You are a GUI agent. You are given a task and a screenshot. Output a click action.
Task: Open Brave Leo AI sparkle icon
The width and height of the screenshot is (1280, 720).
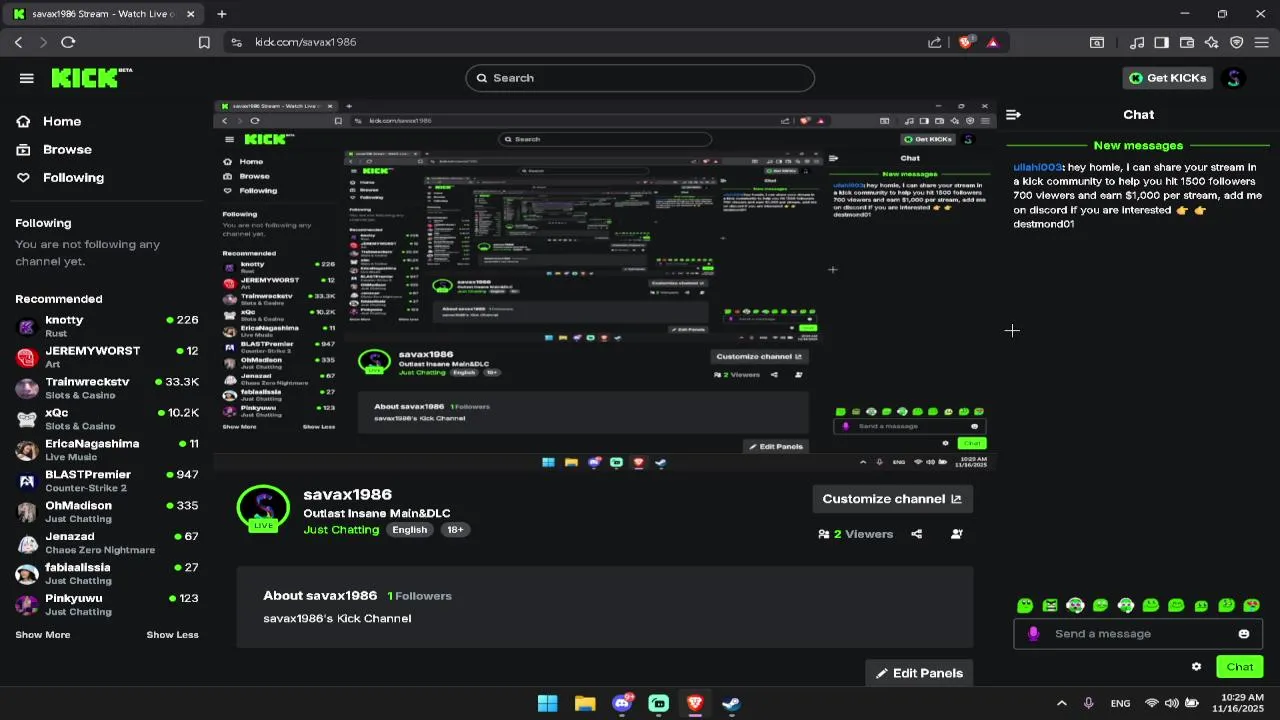click(x=1212, y=42)
